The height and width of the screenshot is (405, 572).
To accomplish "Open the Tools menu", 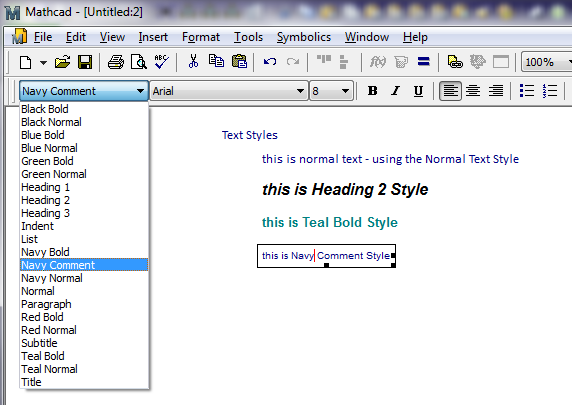I will coord(248,37).
